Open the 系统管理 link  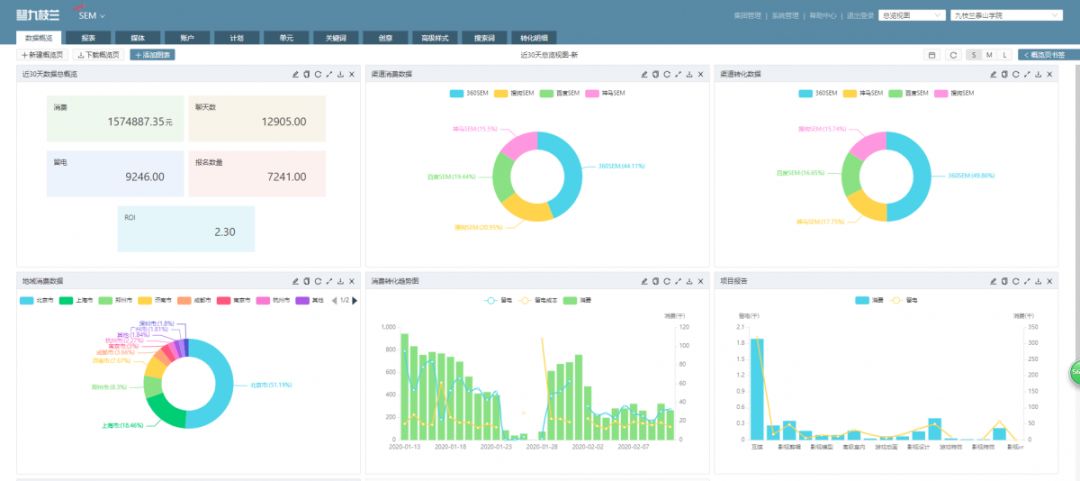coord(785,15)
